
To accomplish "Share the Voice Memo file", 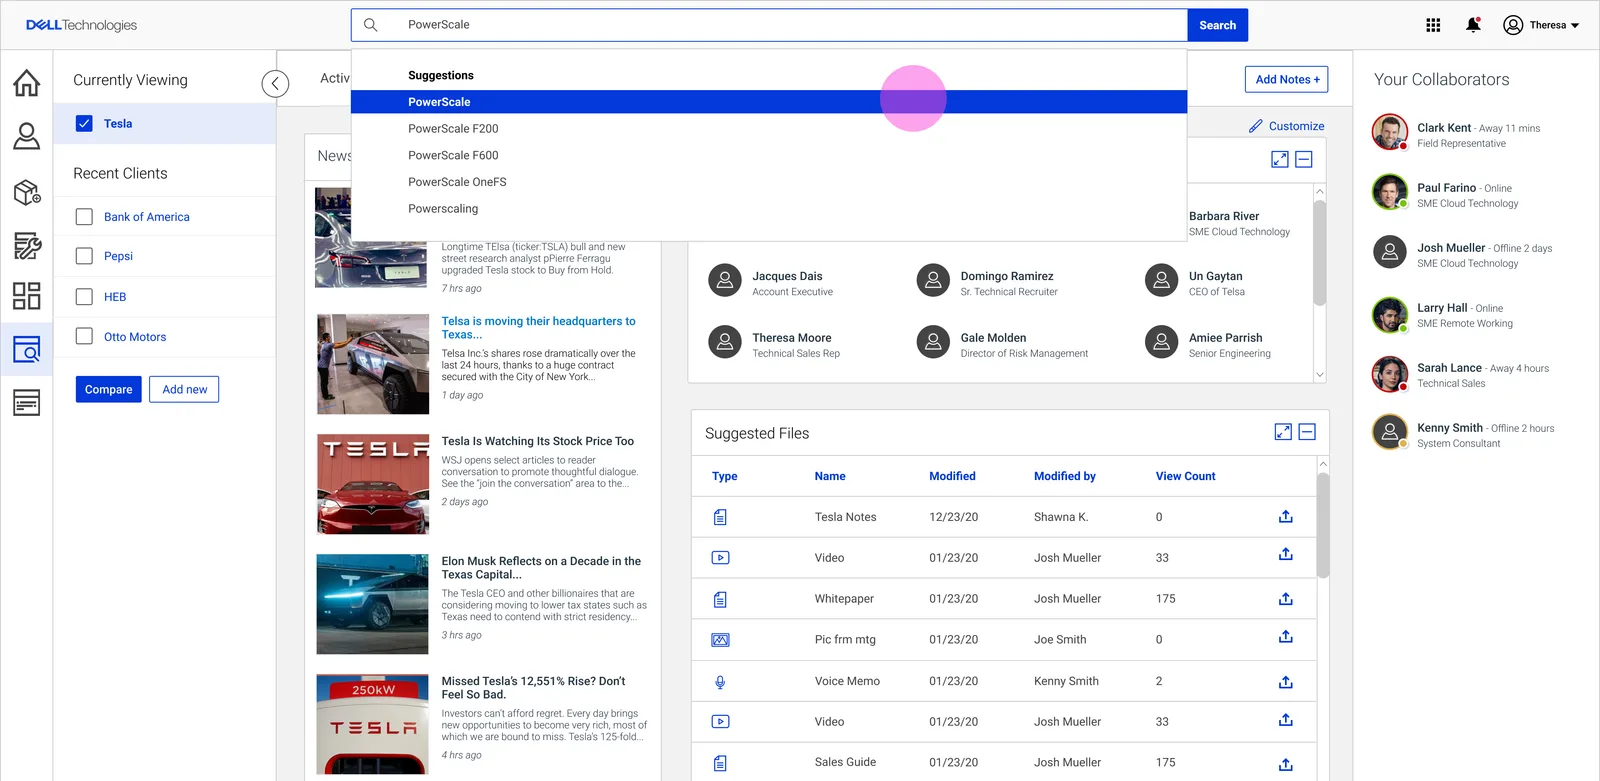I will 1286,681.
